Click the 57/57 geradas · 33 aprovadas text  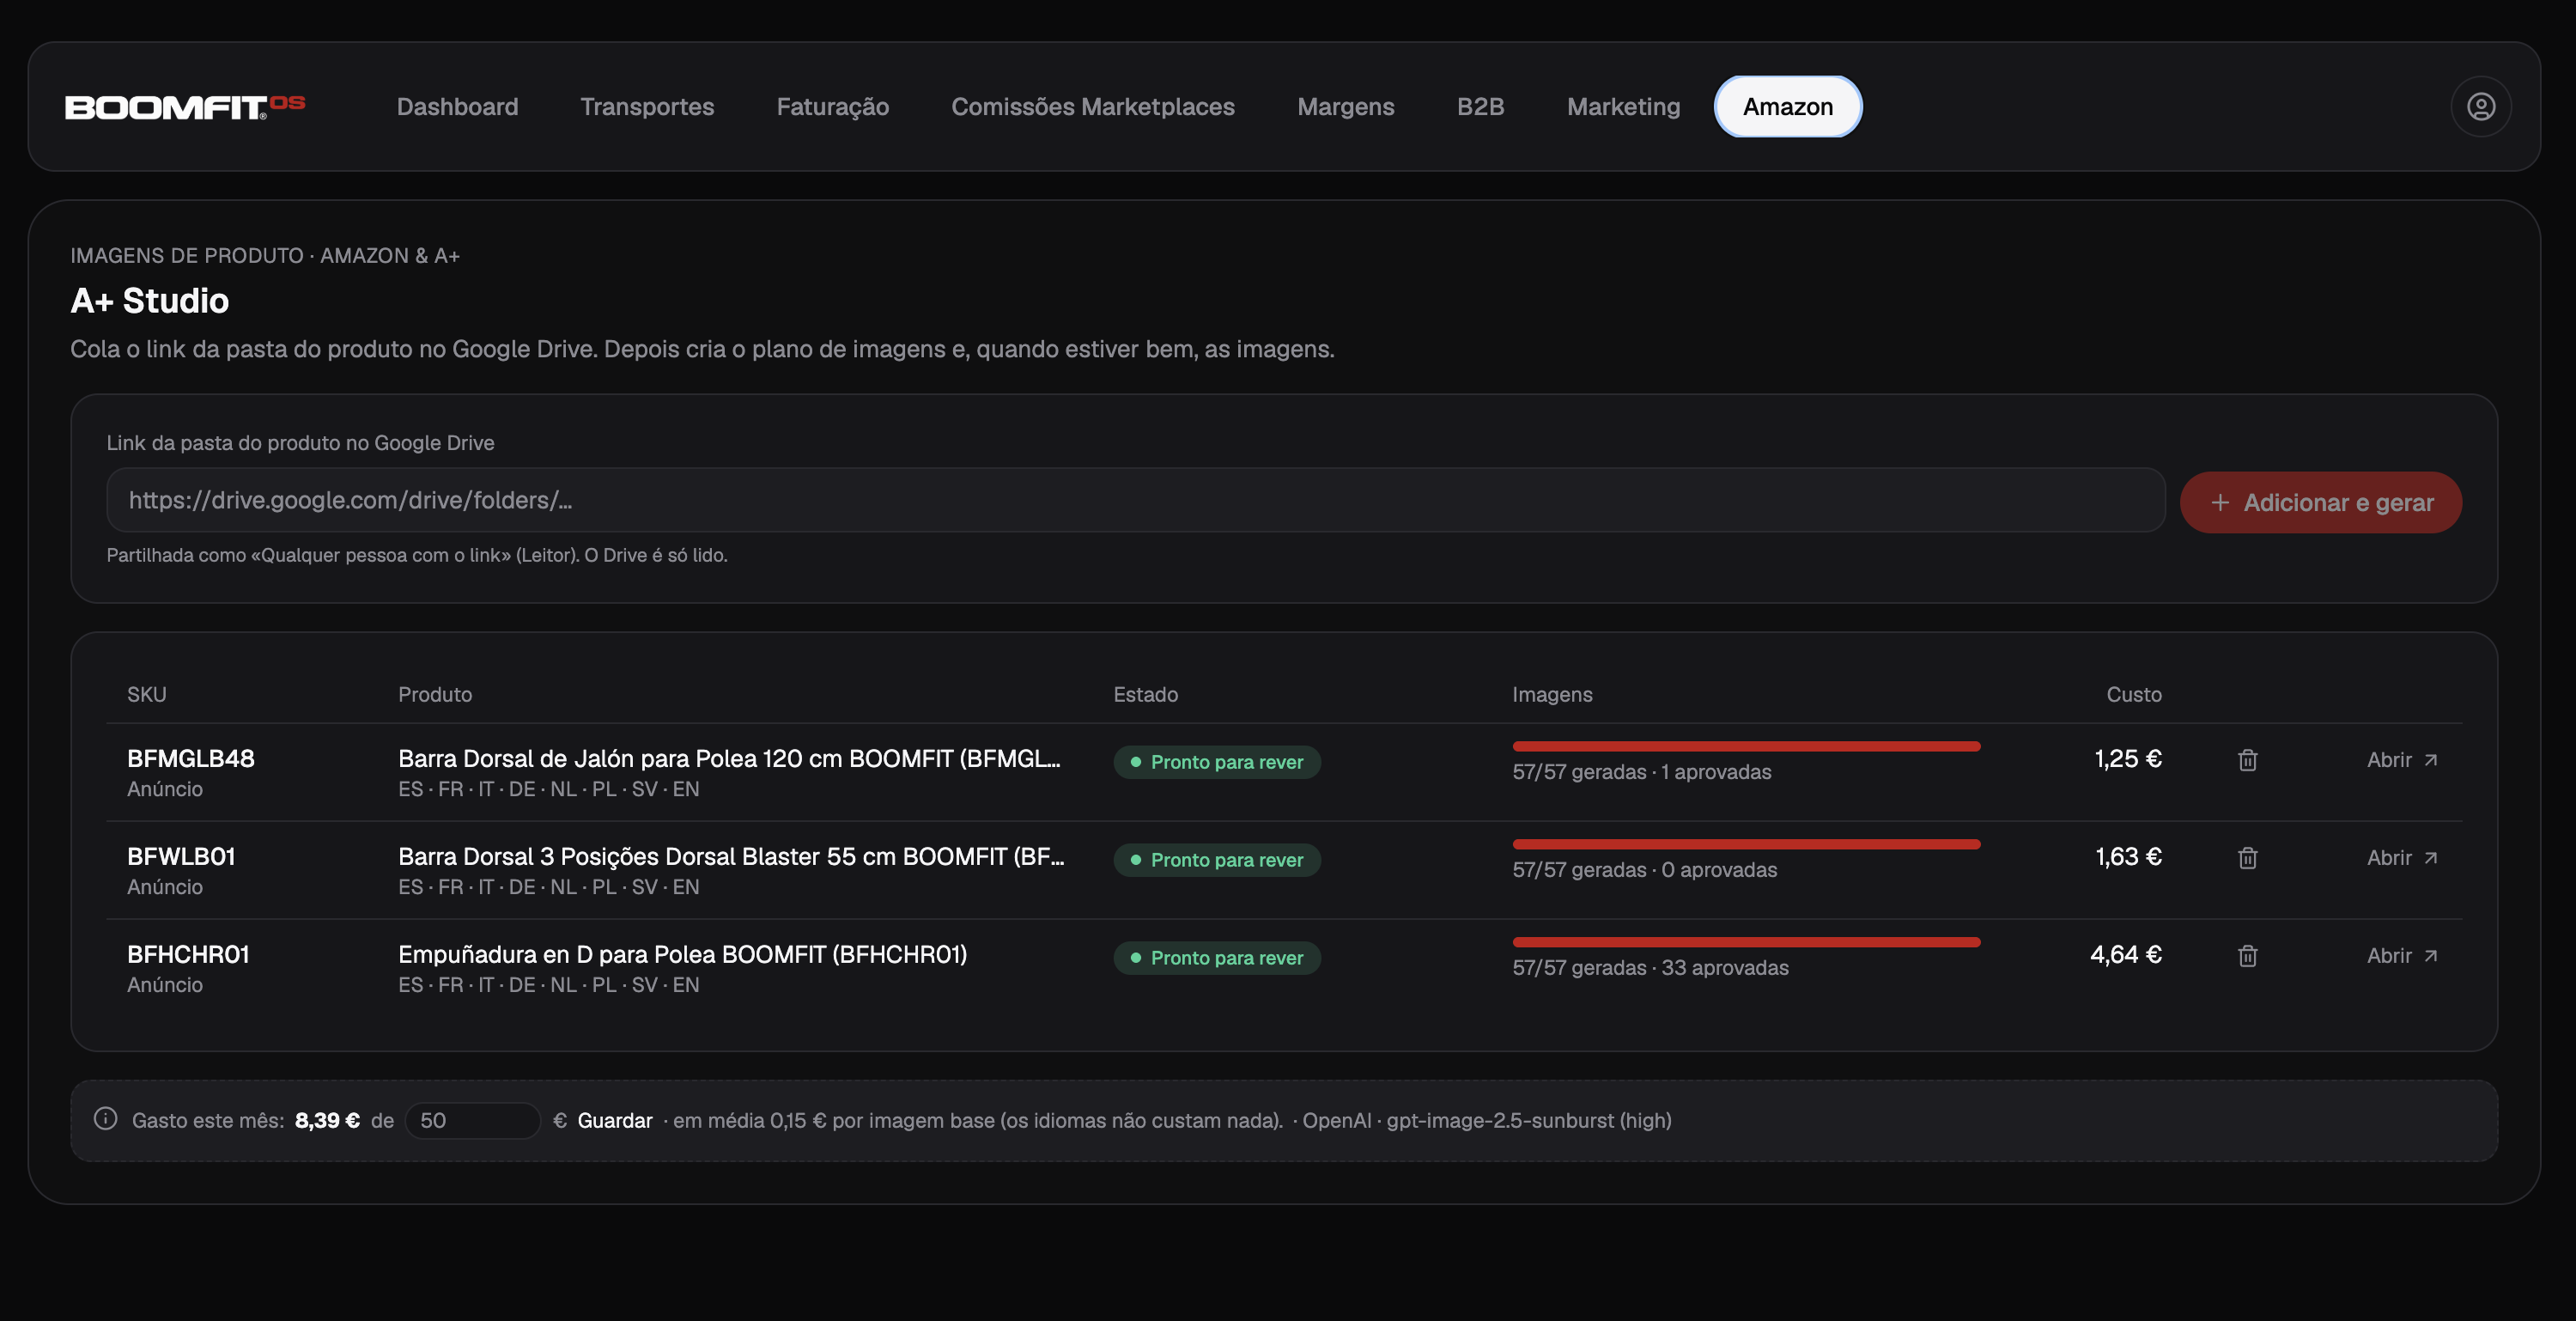1650,967
